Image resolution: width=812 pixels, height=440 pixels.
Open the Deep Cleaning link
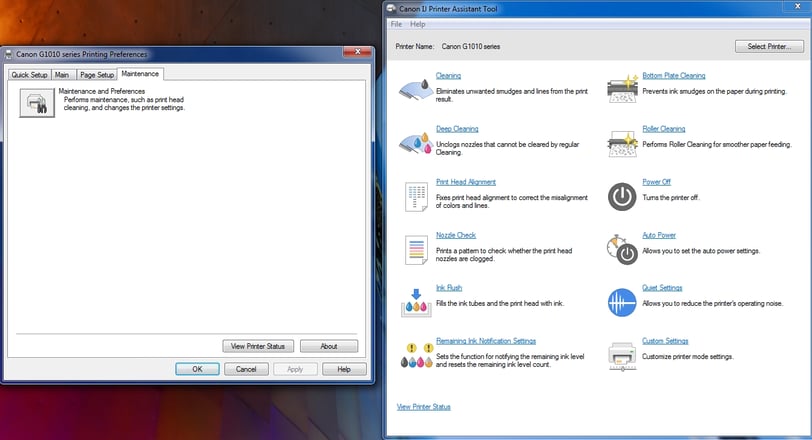457,129
